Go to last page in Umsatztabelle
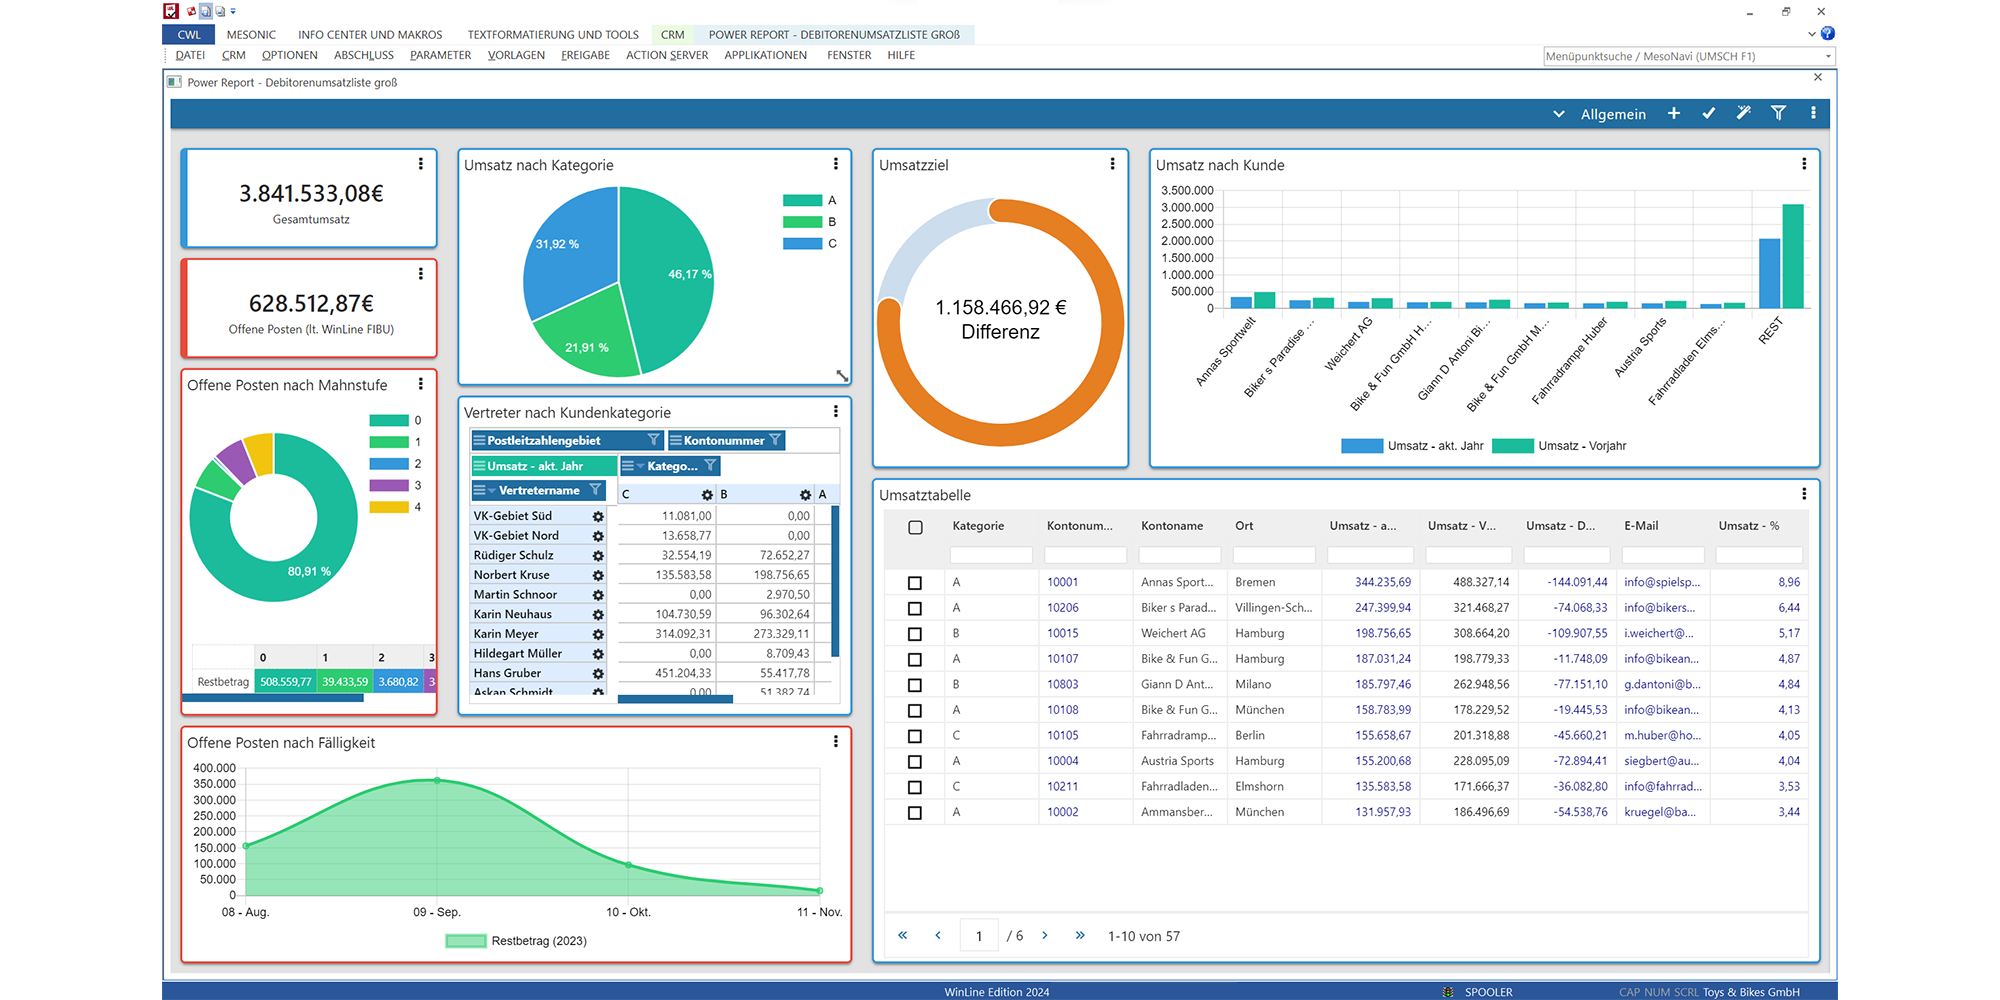 coord(1080,936)
